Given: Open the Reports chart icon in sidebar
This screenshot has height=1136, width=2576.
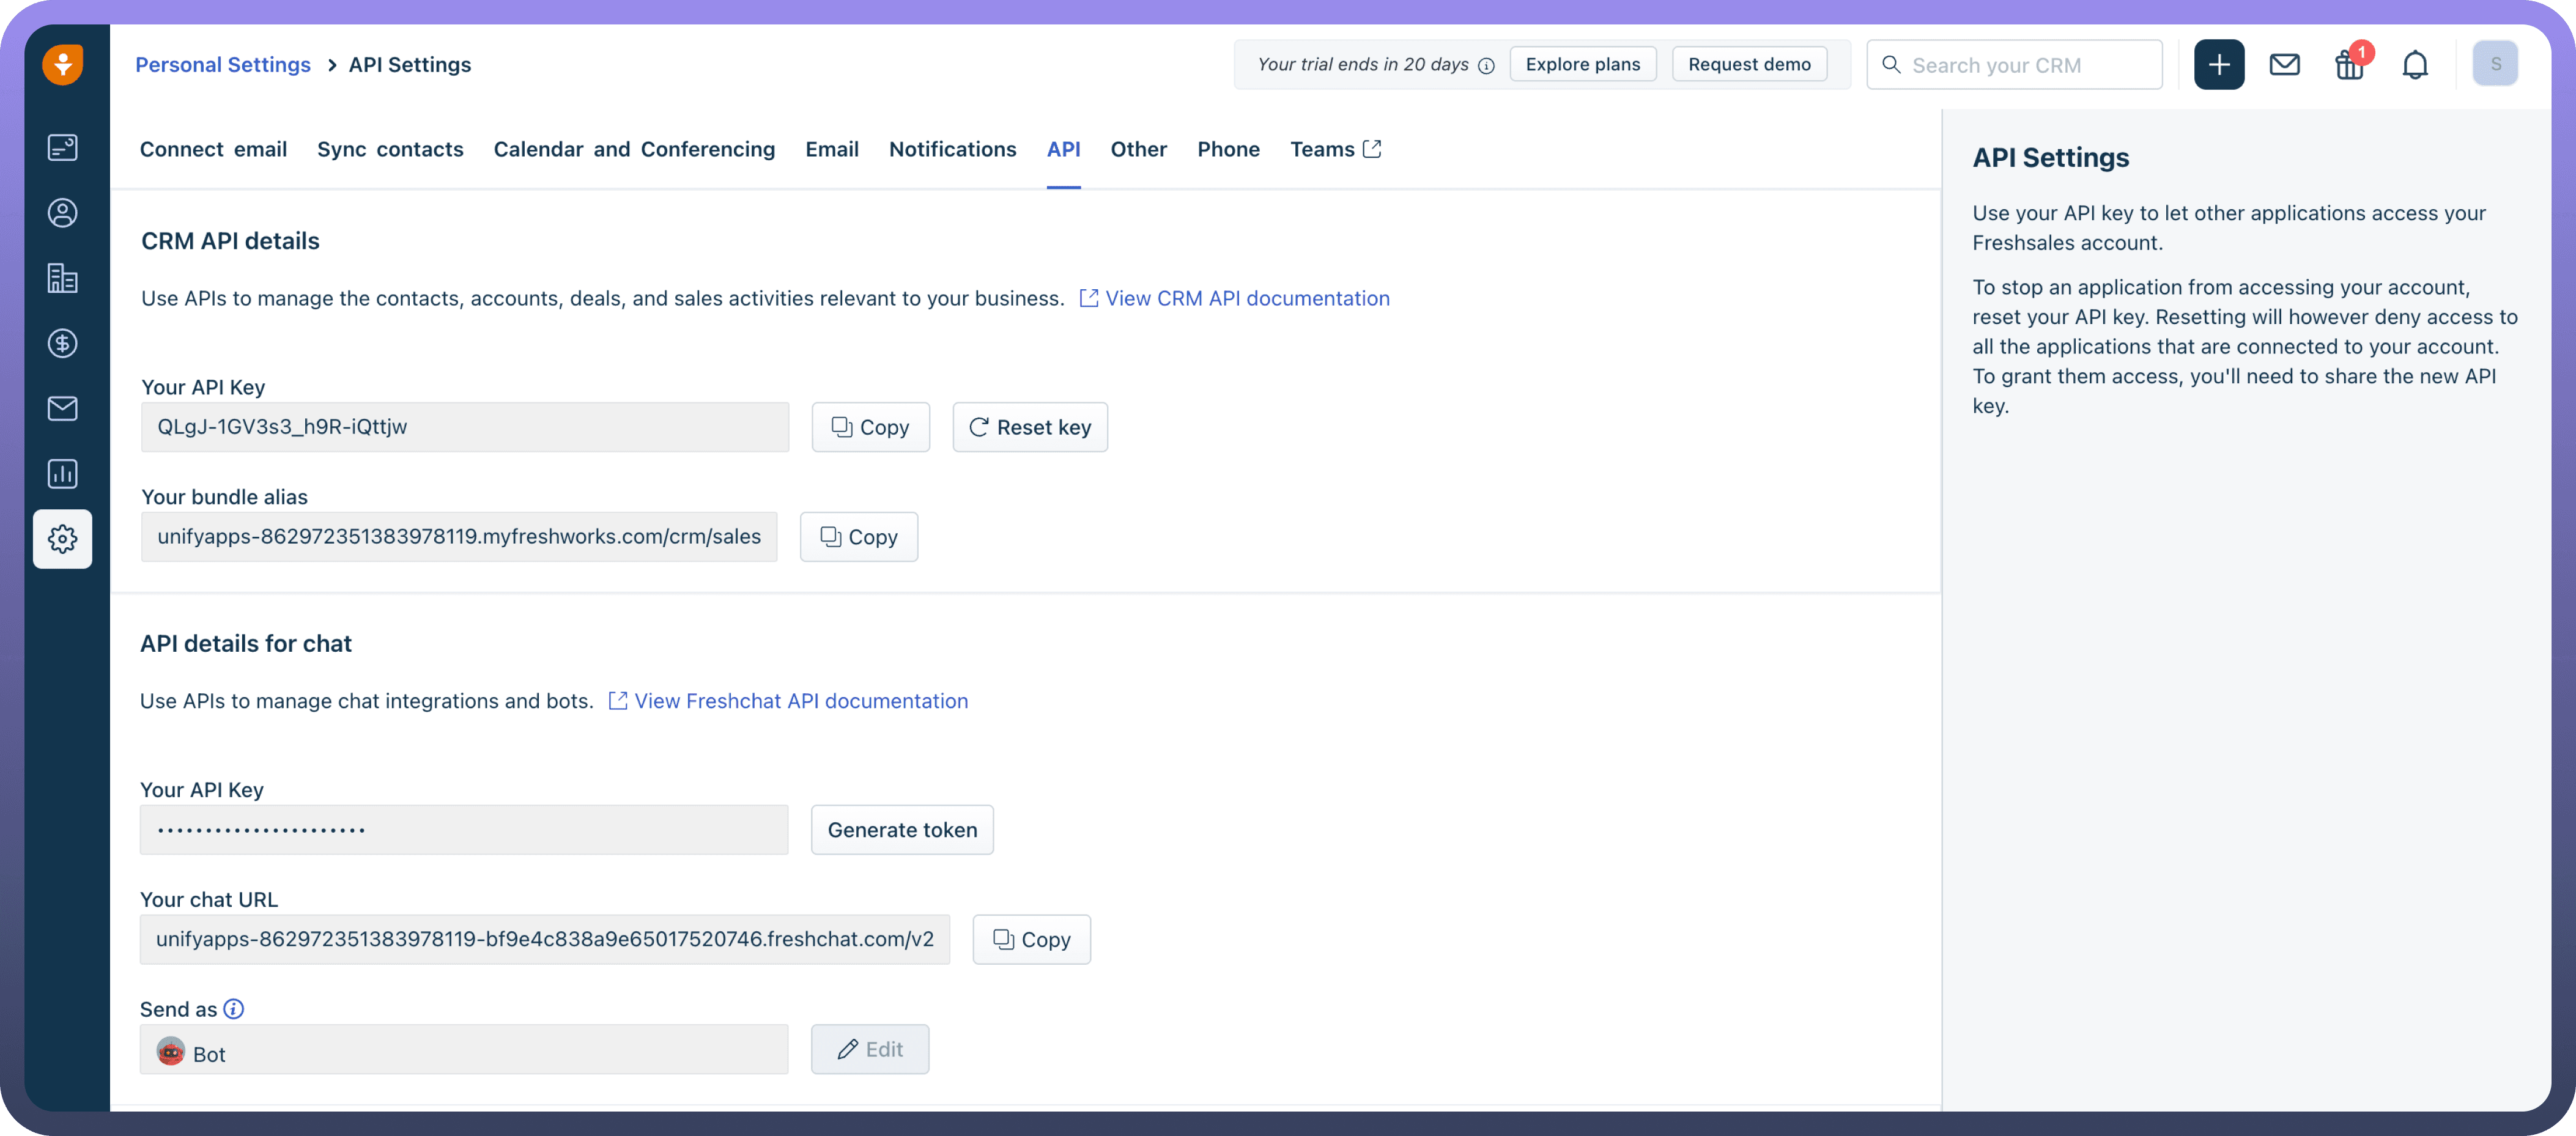Looking at the screenshot, I should [62, 474].
